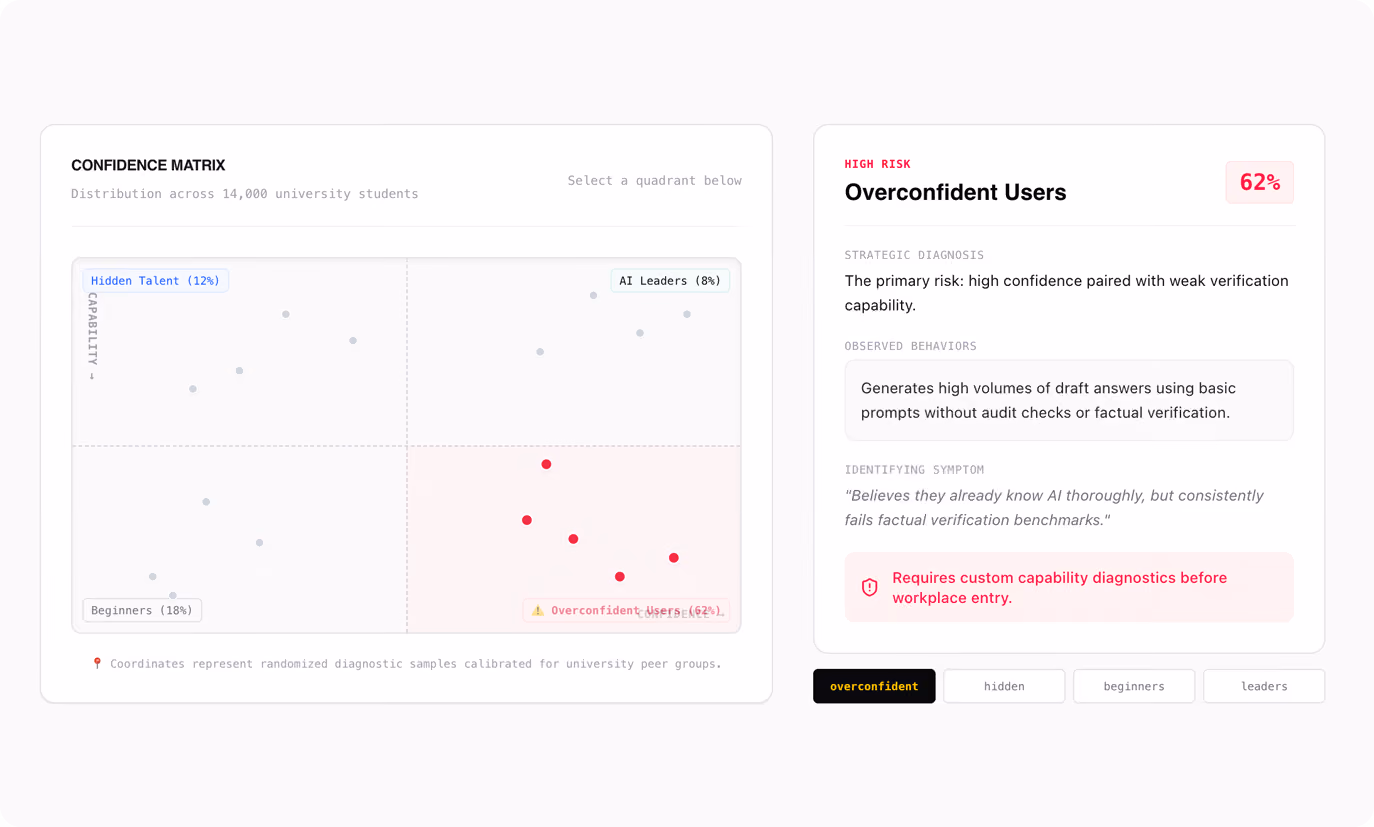Viewport: 1374px width, 827px height.
Task: Click the rightmost red dot in overconfident quadrant
Action: tap(674, 558)
